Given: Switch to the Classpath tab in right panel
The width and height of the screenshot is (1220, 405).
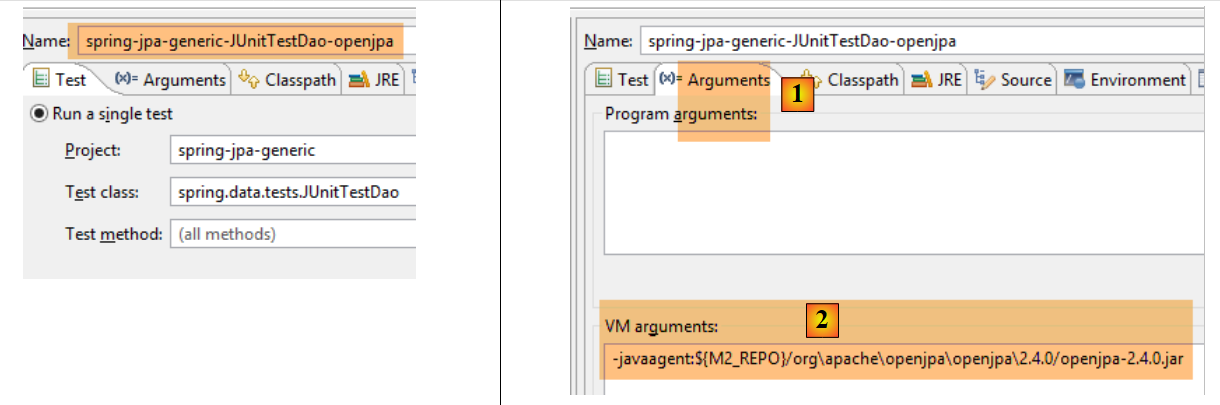Looking at the screenshot, I should tap(864, 80).
